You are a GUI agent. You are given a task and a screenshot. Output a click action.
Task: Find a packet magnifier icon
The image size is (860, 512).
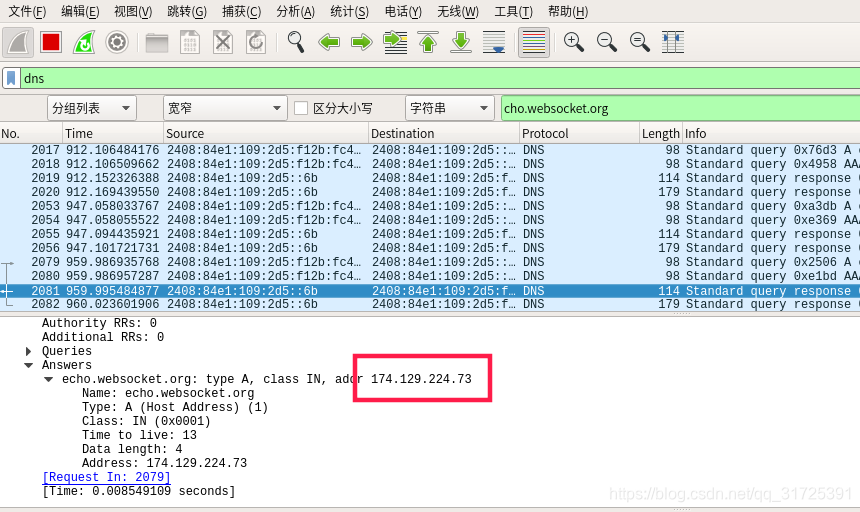296,42
